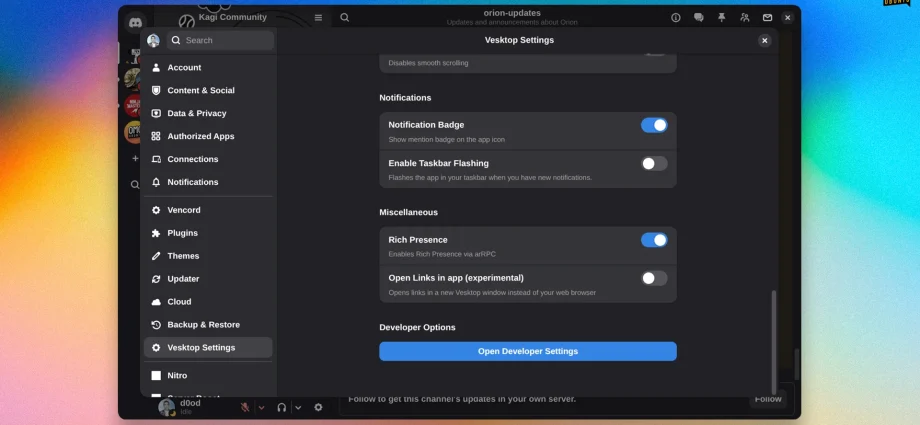Click Authorized Apps grid icon
Image resolution: width=920 pixels, height=425 pixels.
(x=156, y=136)
